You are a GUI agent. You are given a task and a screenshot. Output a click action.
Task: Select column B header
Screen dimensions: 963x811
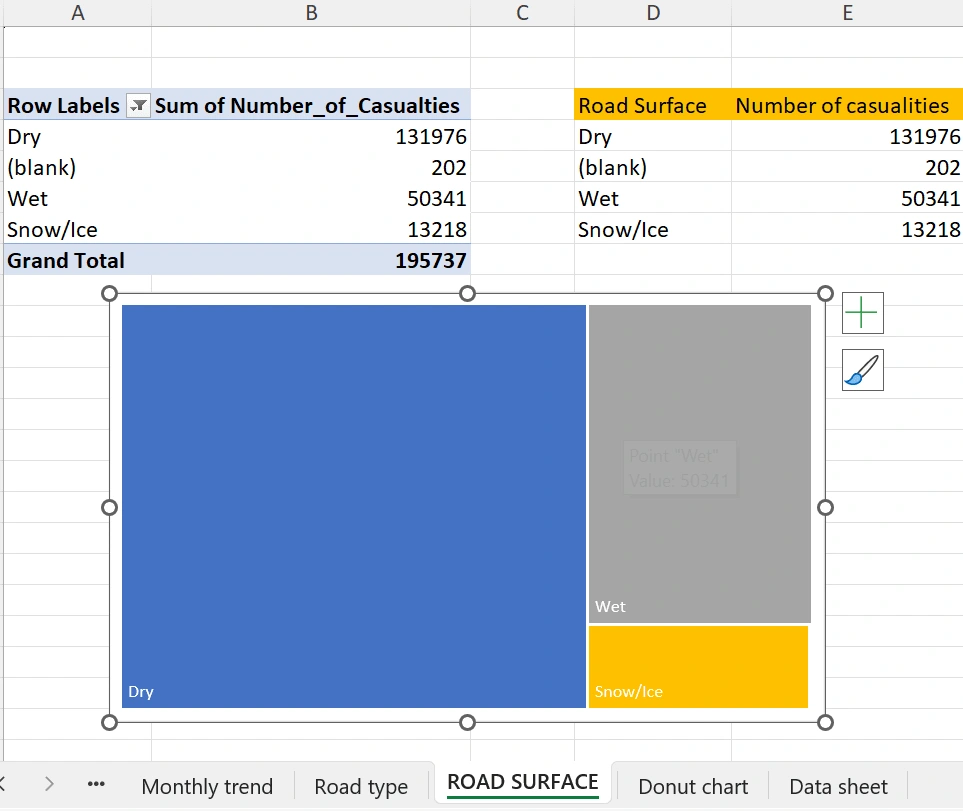click(x=311, y=13)
